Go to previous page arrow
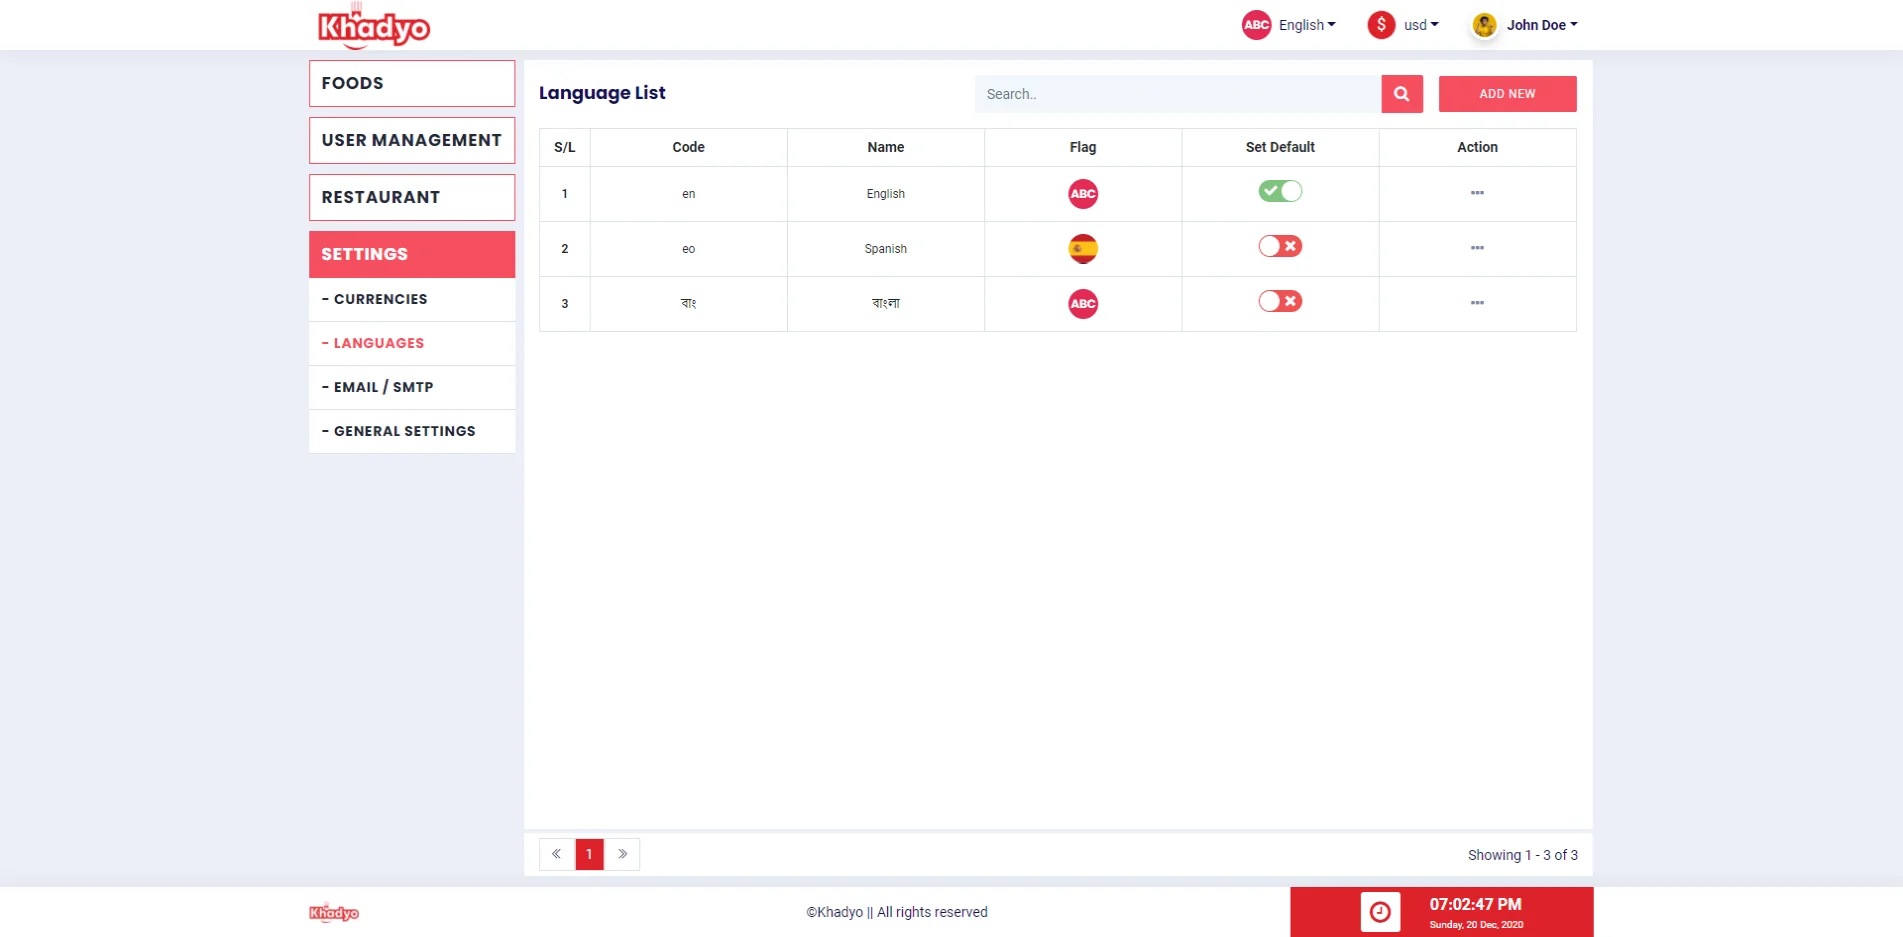1903x937 pixels. point(557,854)
